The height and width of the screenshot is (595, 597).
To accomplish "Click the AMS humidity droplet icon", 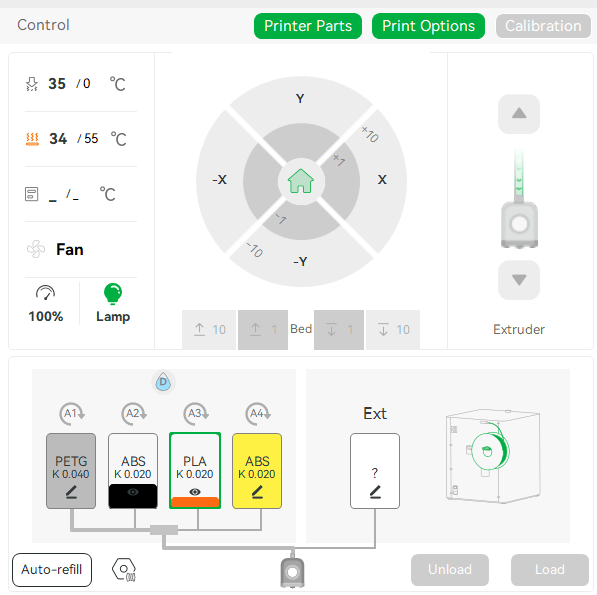I will 163,382.
